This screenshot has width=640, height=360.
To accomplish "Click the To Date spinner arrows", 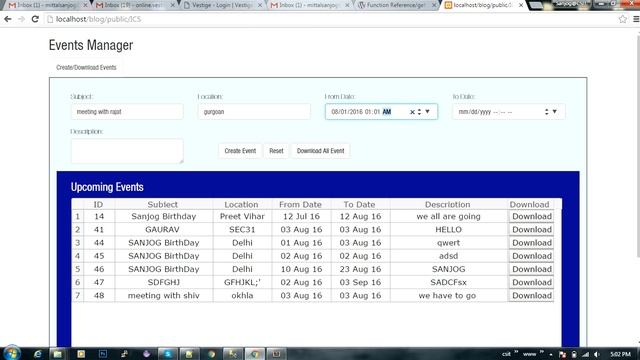I will point(547,111).
